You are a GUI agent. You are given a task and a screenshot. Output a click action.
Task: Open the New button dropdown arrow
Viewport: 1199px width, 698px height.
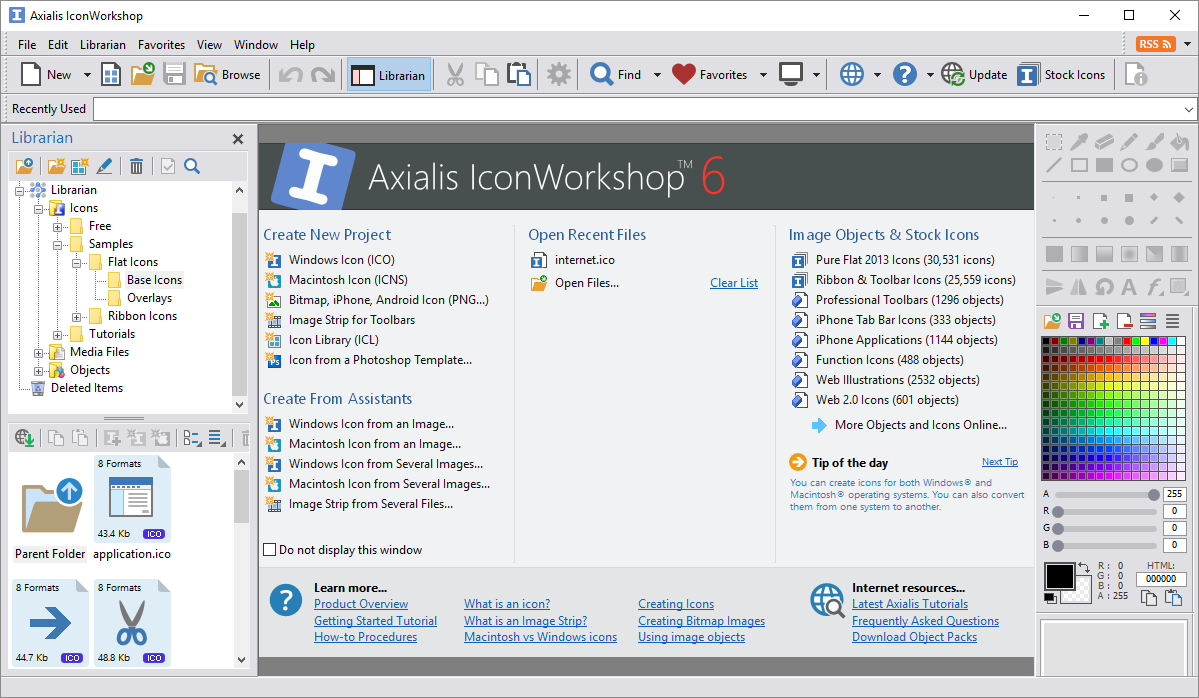click(x=86, y=74)
